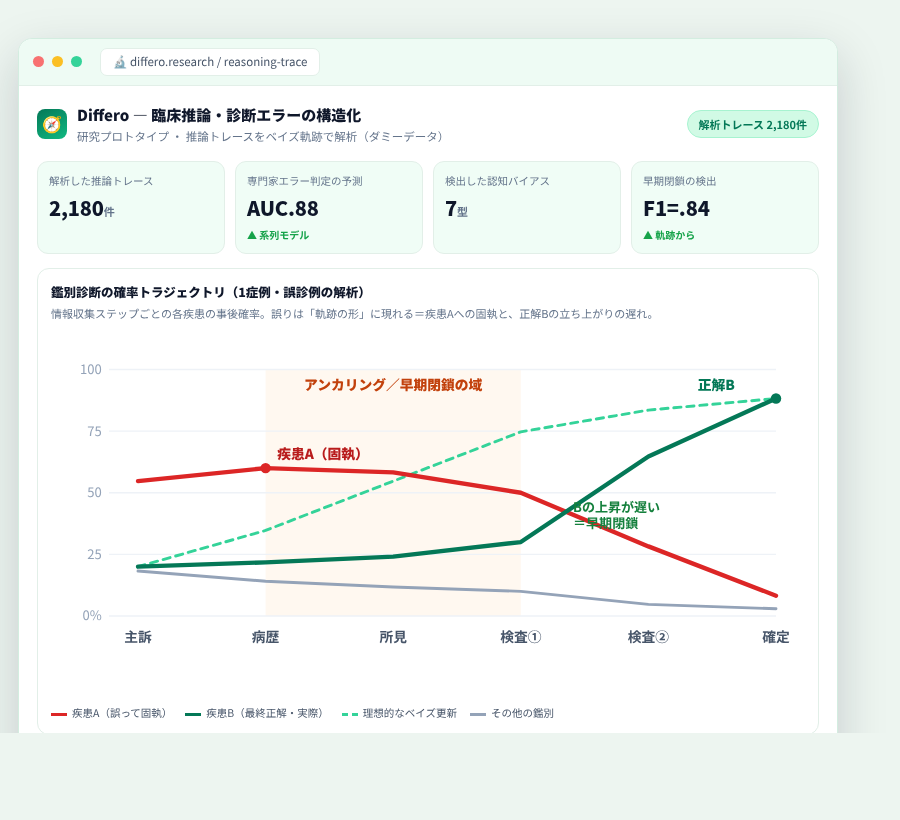Click the Bの上昇が遅い annotation
This screenshot has width=900, height=820.
[616, 507]
